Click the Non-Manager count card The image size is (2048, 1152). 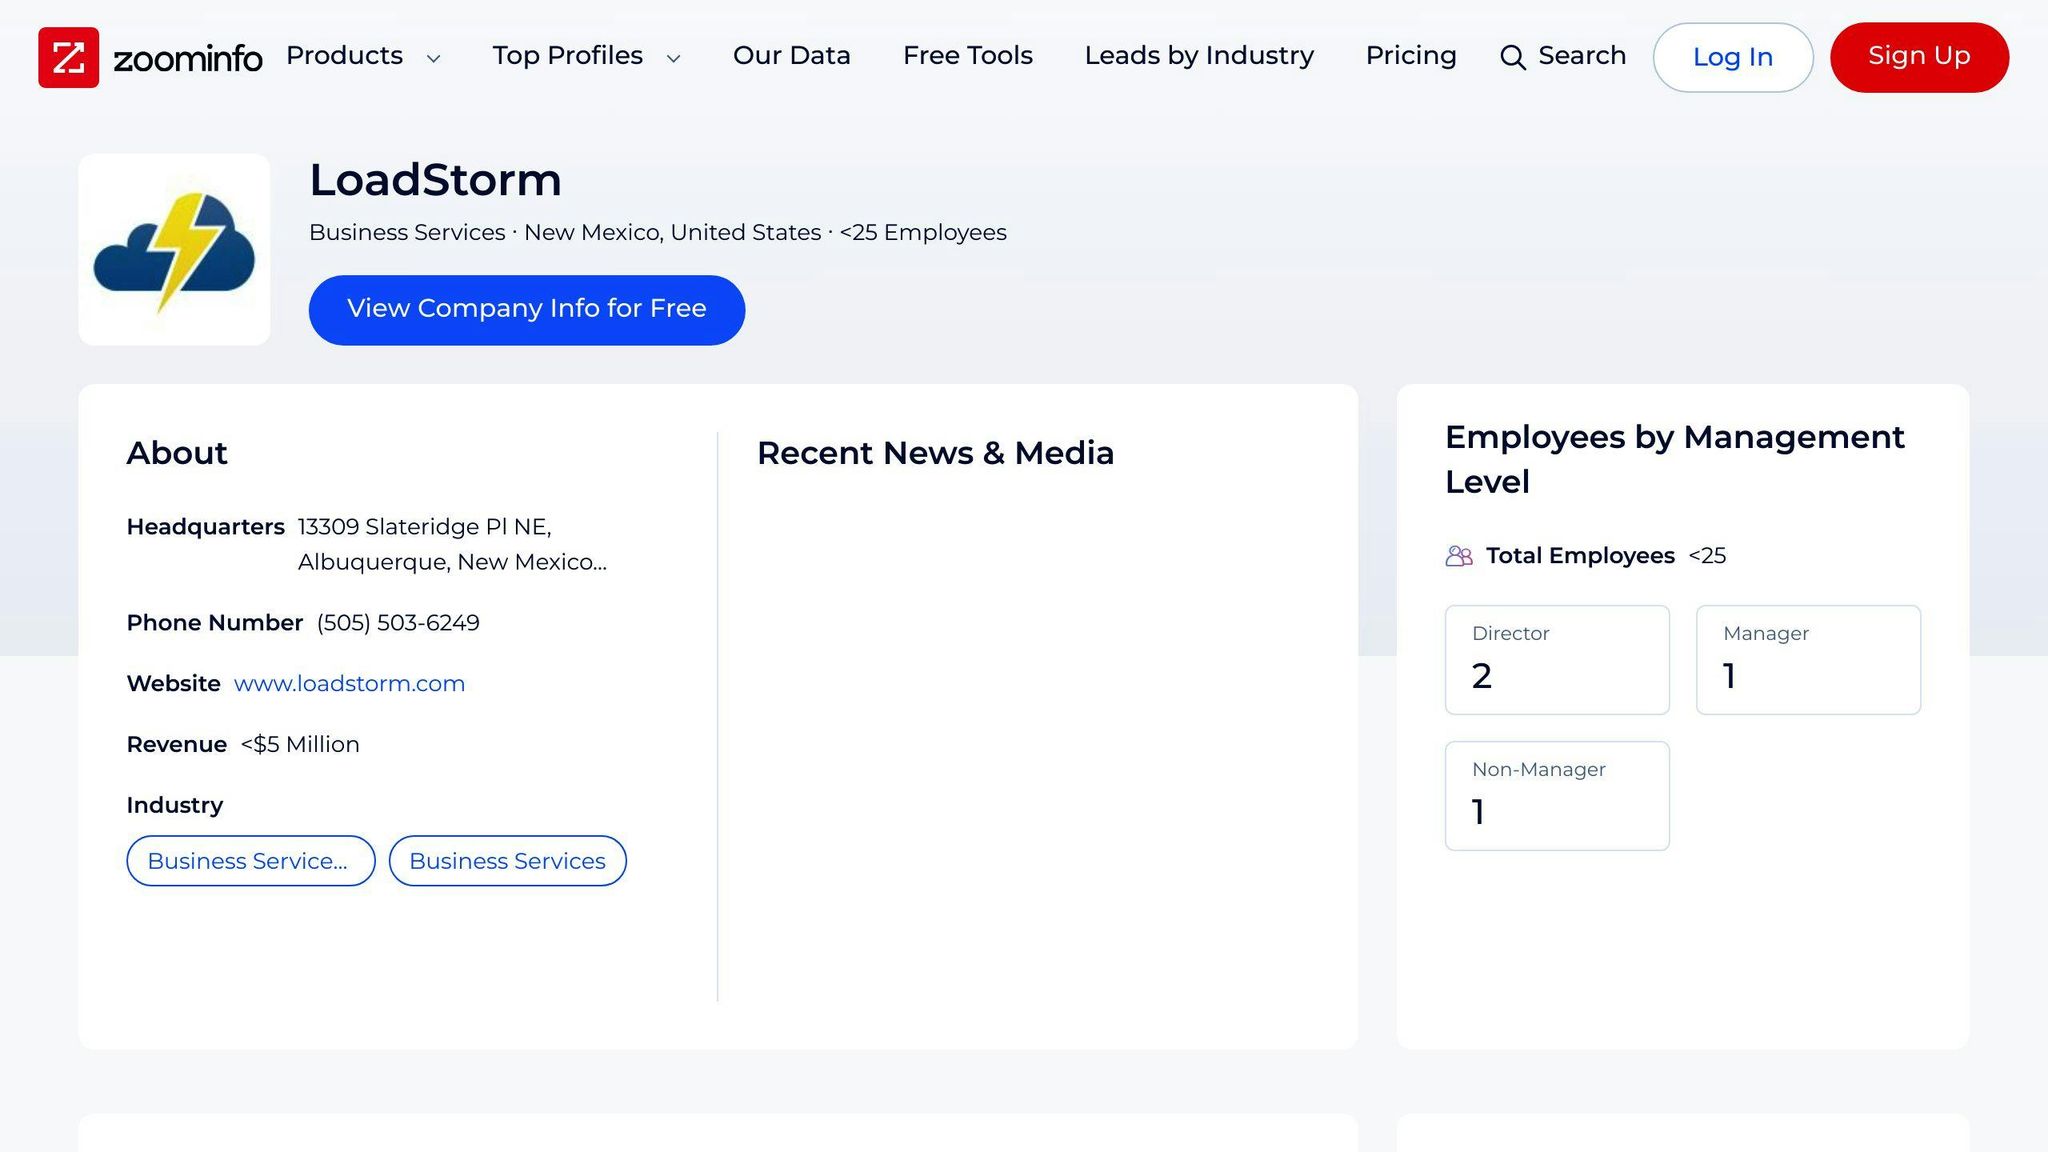(x=1557, y=796)
